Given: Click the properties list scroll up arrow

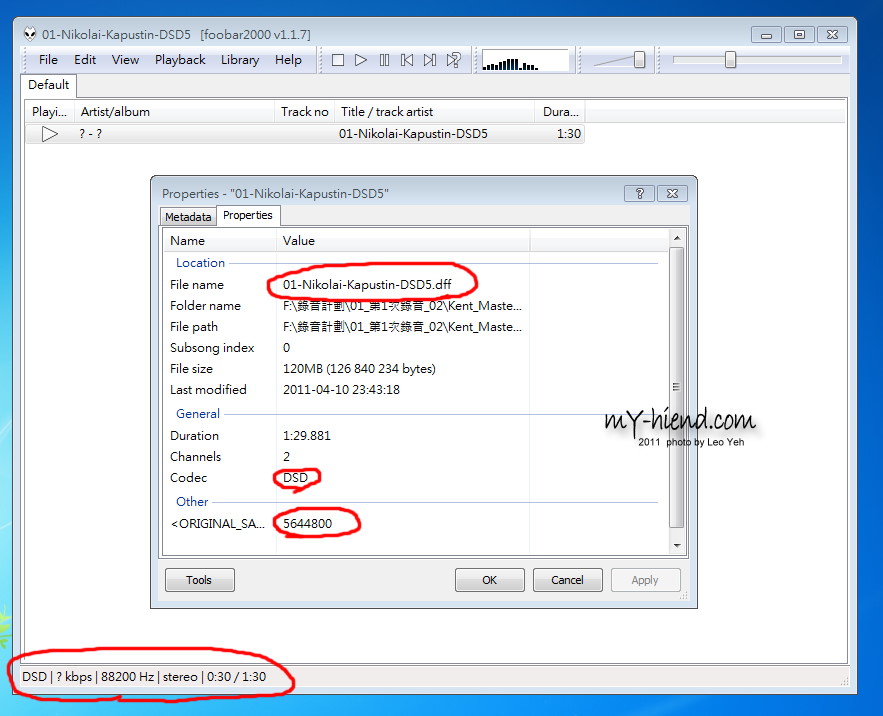Looking at the screenshot, I should click(677, 238).
